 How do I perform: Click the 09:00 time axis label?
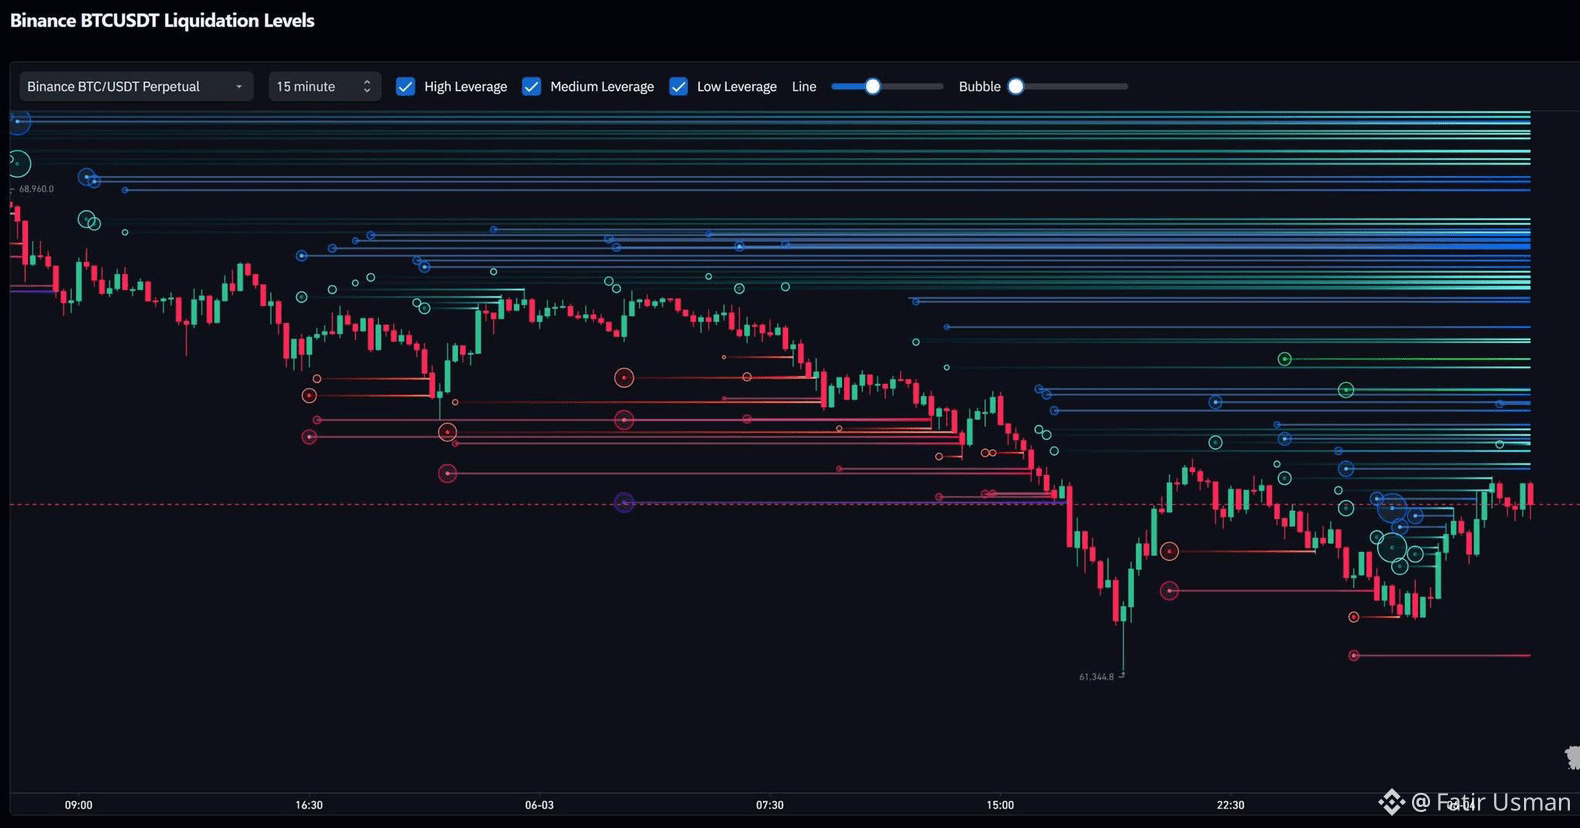79,805
